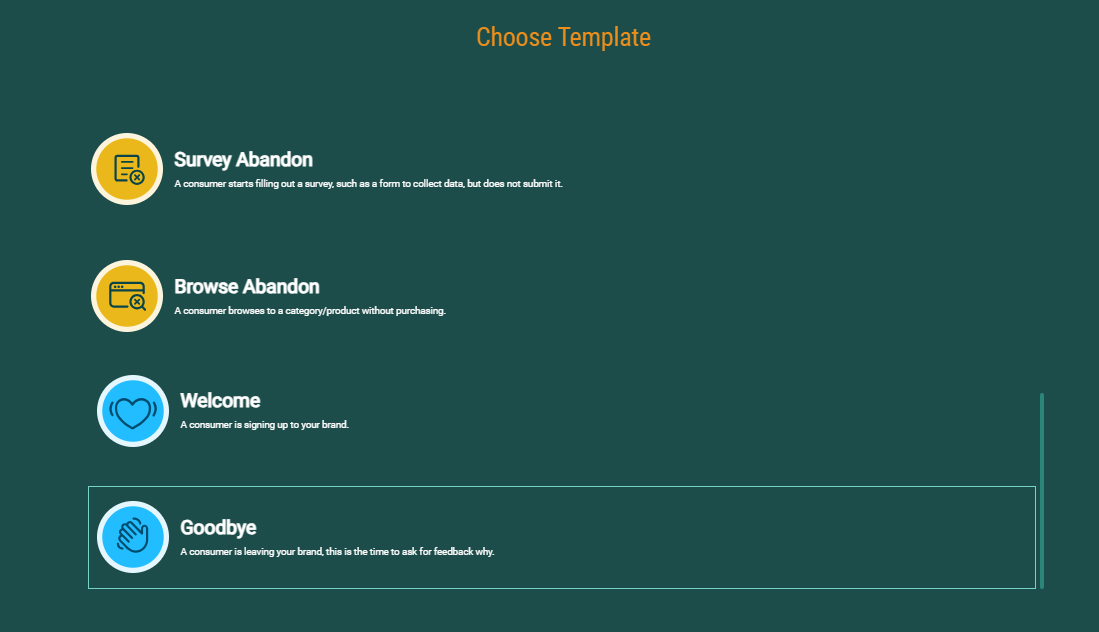Click the Browse Abandon browser window icon
The height and width of the screenshot is (632, 1099).
pos(127,296)
